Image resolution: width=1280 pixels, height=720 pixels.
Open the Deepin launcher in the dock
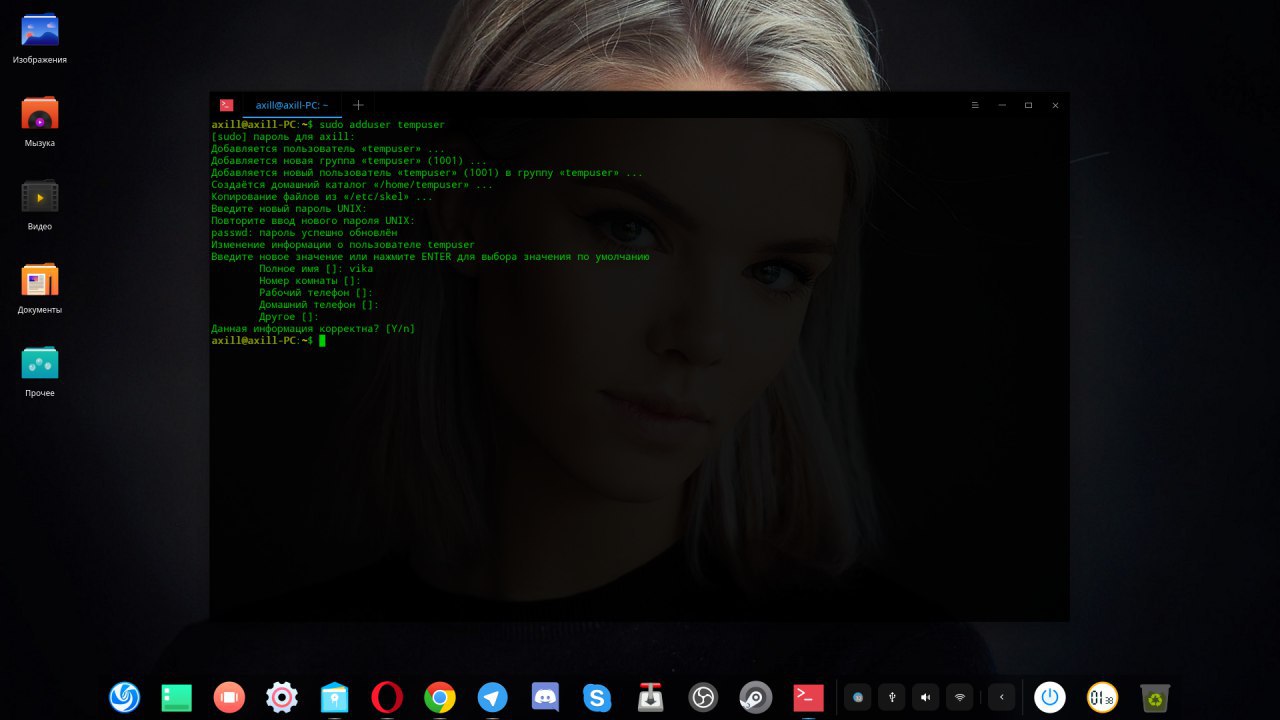tap(125, 697)
